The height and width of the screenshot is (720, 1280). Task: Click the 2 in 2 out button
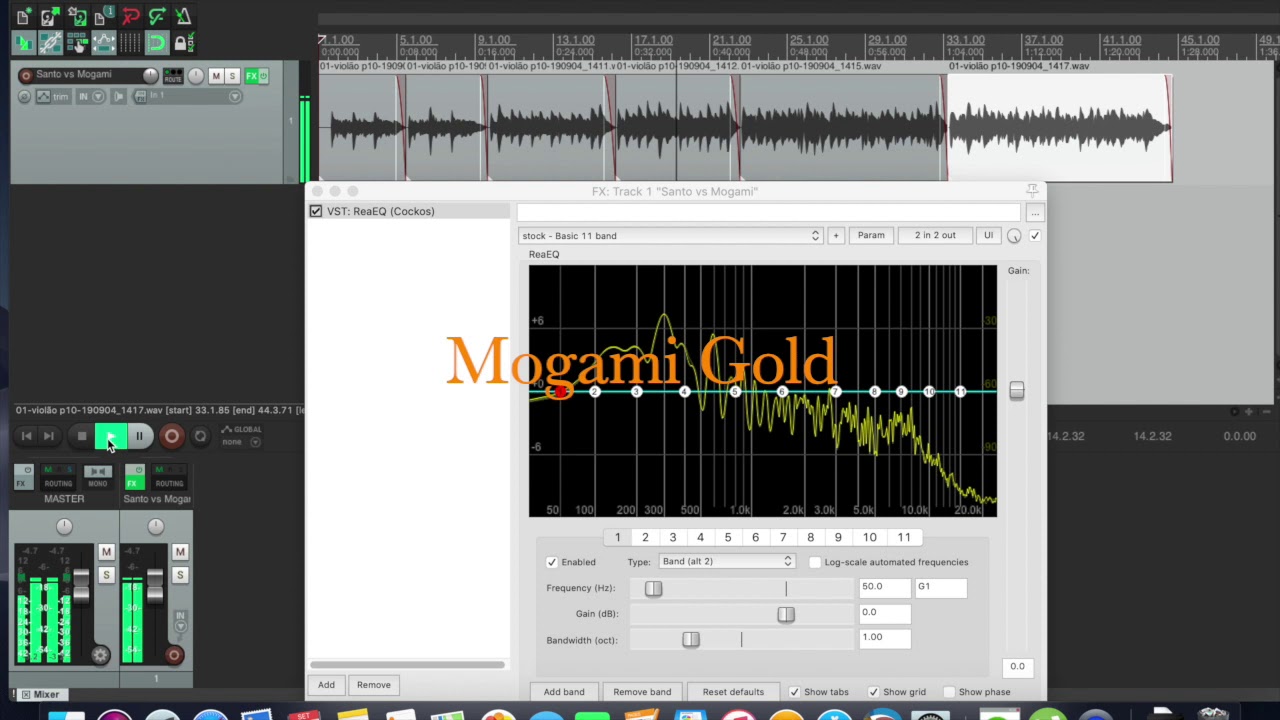935,236
